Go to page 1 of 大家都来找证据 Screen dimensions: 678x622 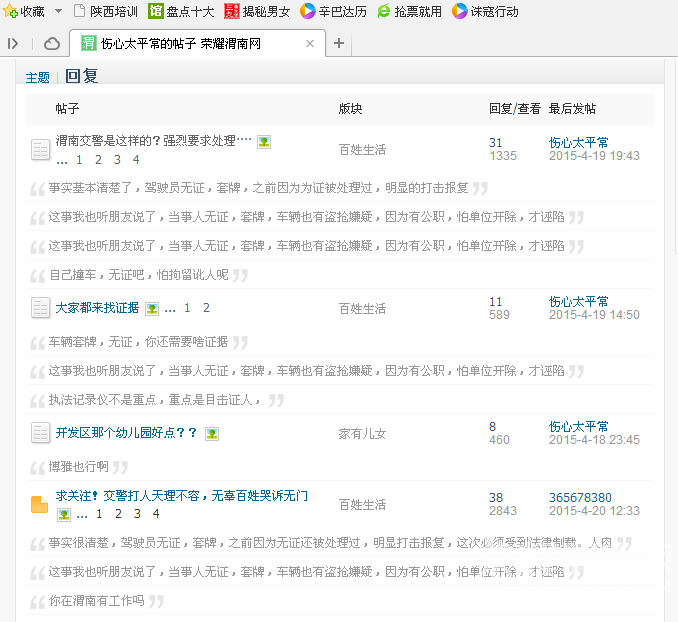(187, 308)
